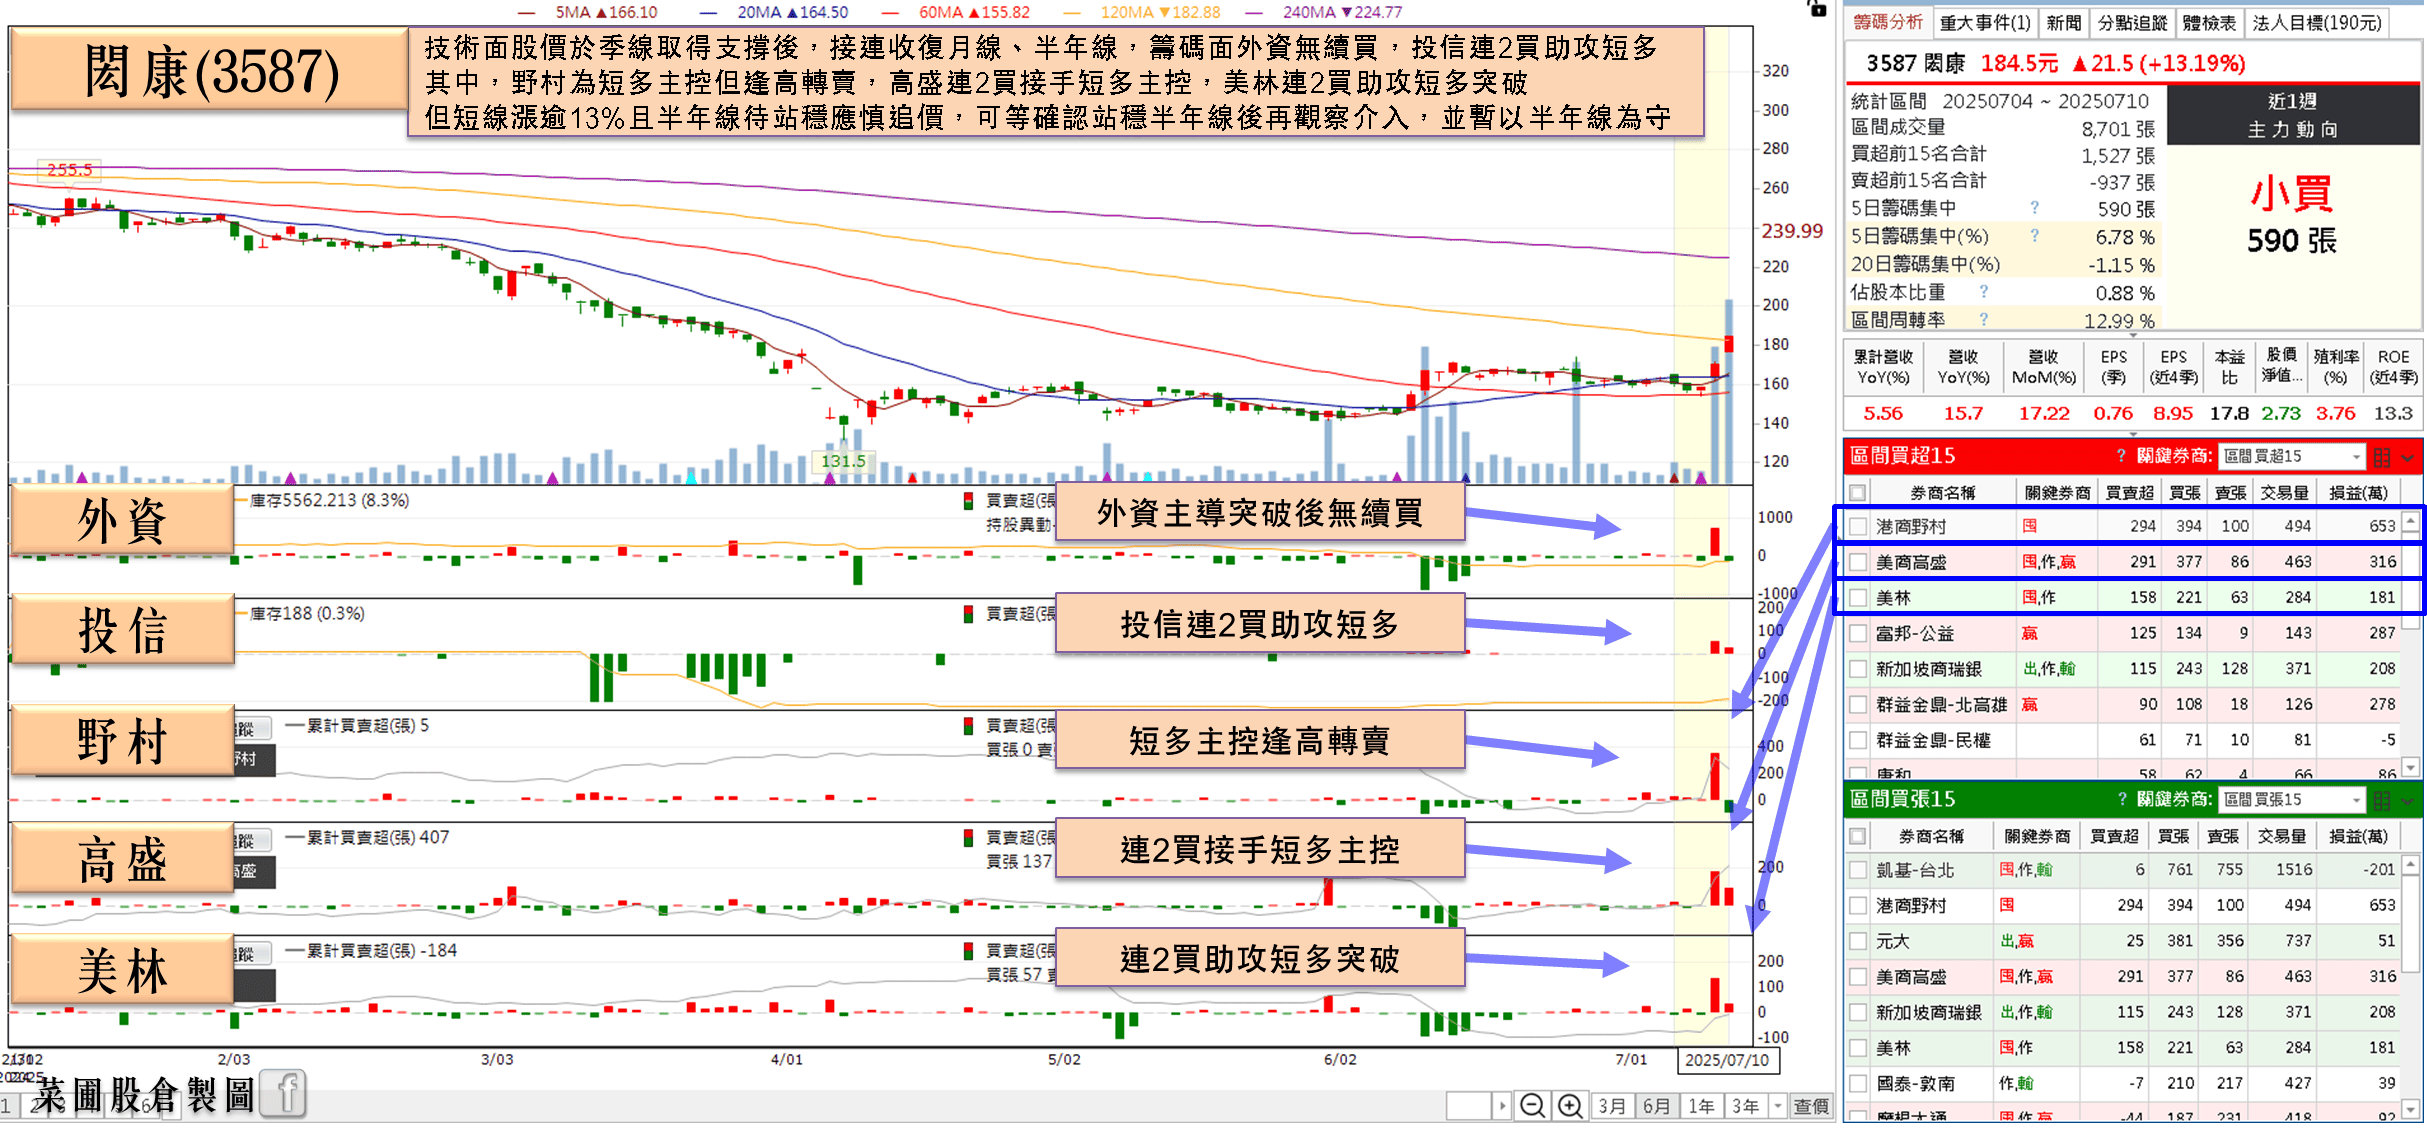Open the 關鍵券商 combo box showing 區間買超15
This screenshot has height=1148, width=2427.
[x=2292, y=456]
